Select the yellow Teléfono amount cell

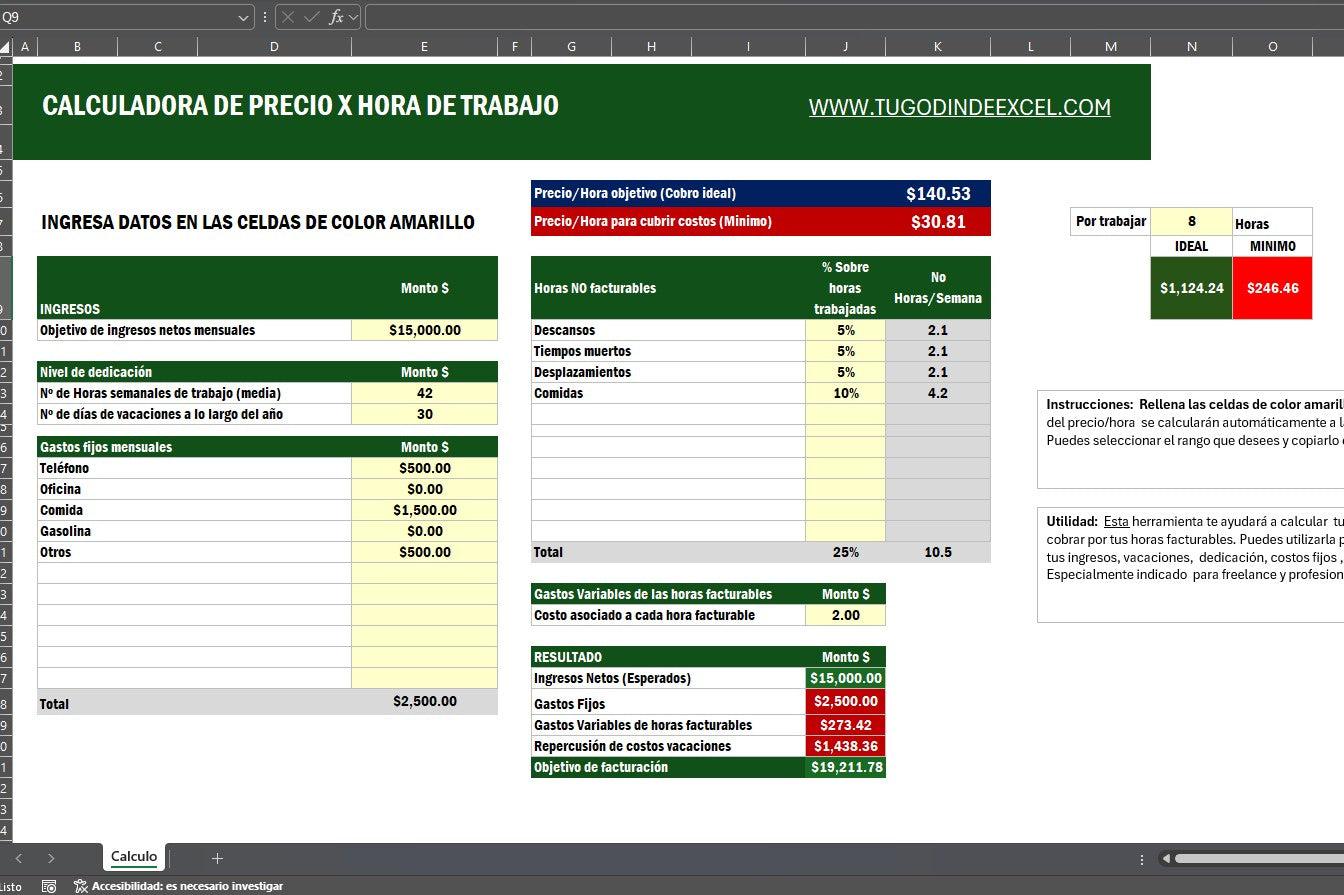click(x=424, y=467)
